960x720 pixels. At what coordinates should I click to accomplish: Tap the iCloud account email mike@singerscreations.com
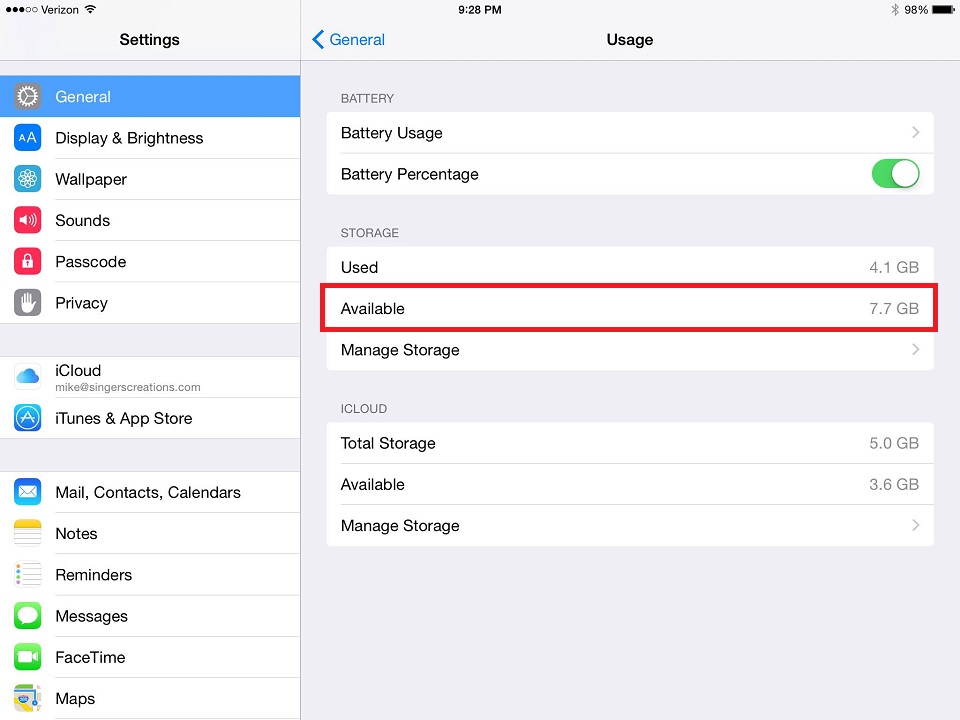pyautogui.click(x=127, y=387)
